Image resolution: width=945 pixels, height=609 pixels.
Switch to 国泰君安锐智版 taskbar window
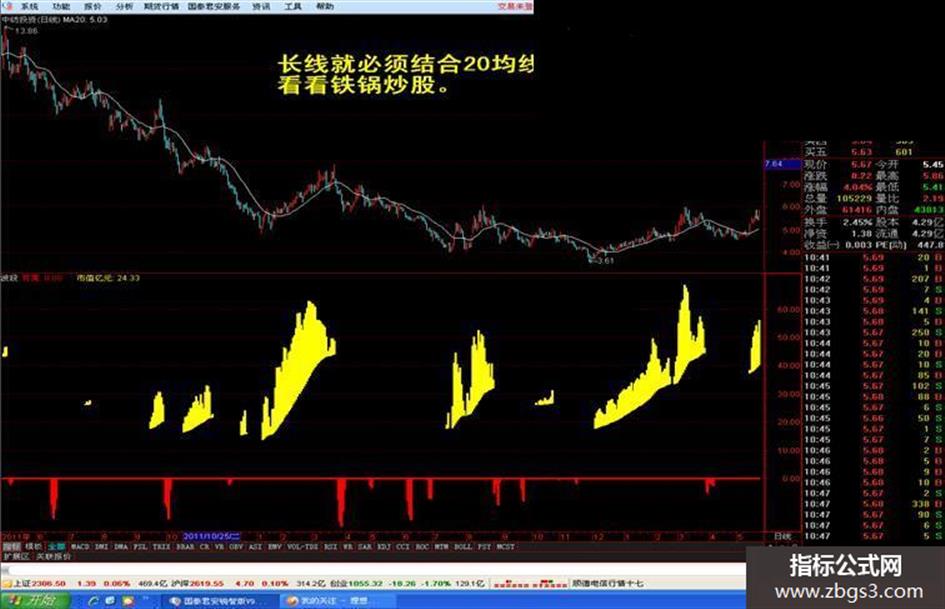pos(219,601)
